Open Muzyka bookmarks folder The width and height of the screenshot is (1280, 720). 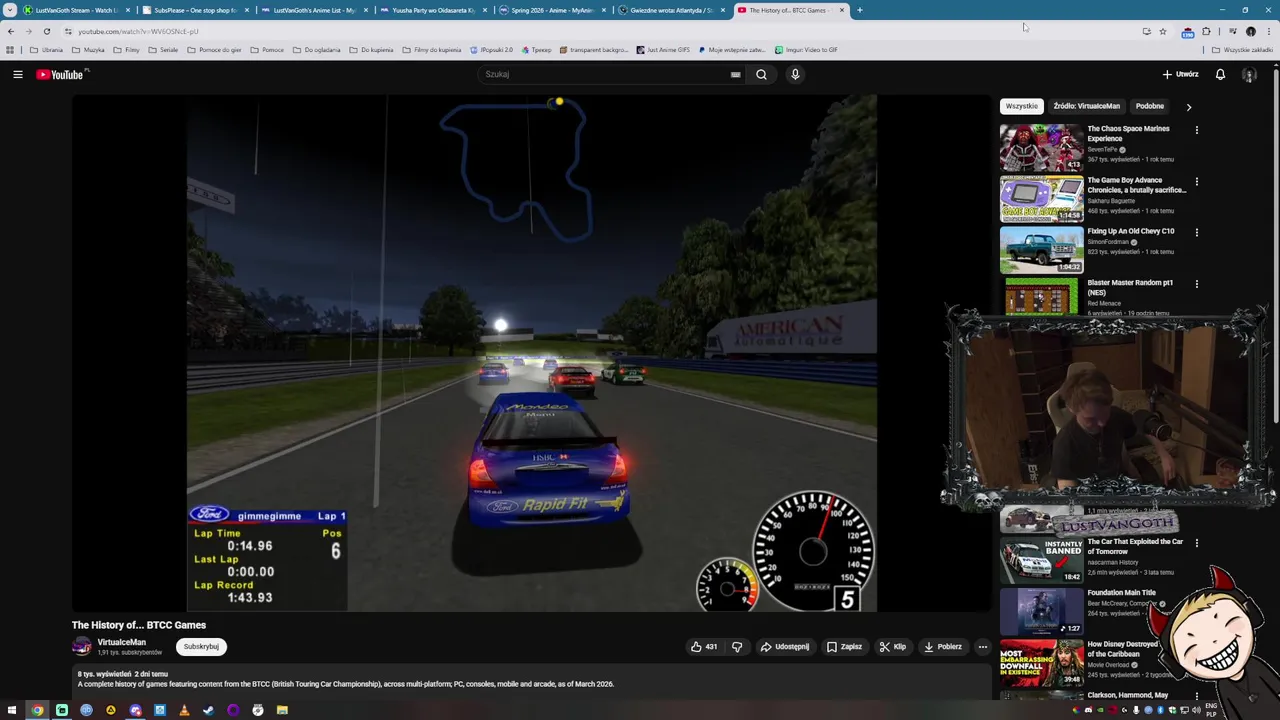88,50
